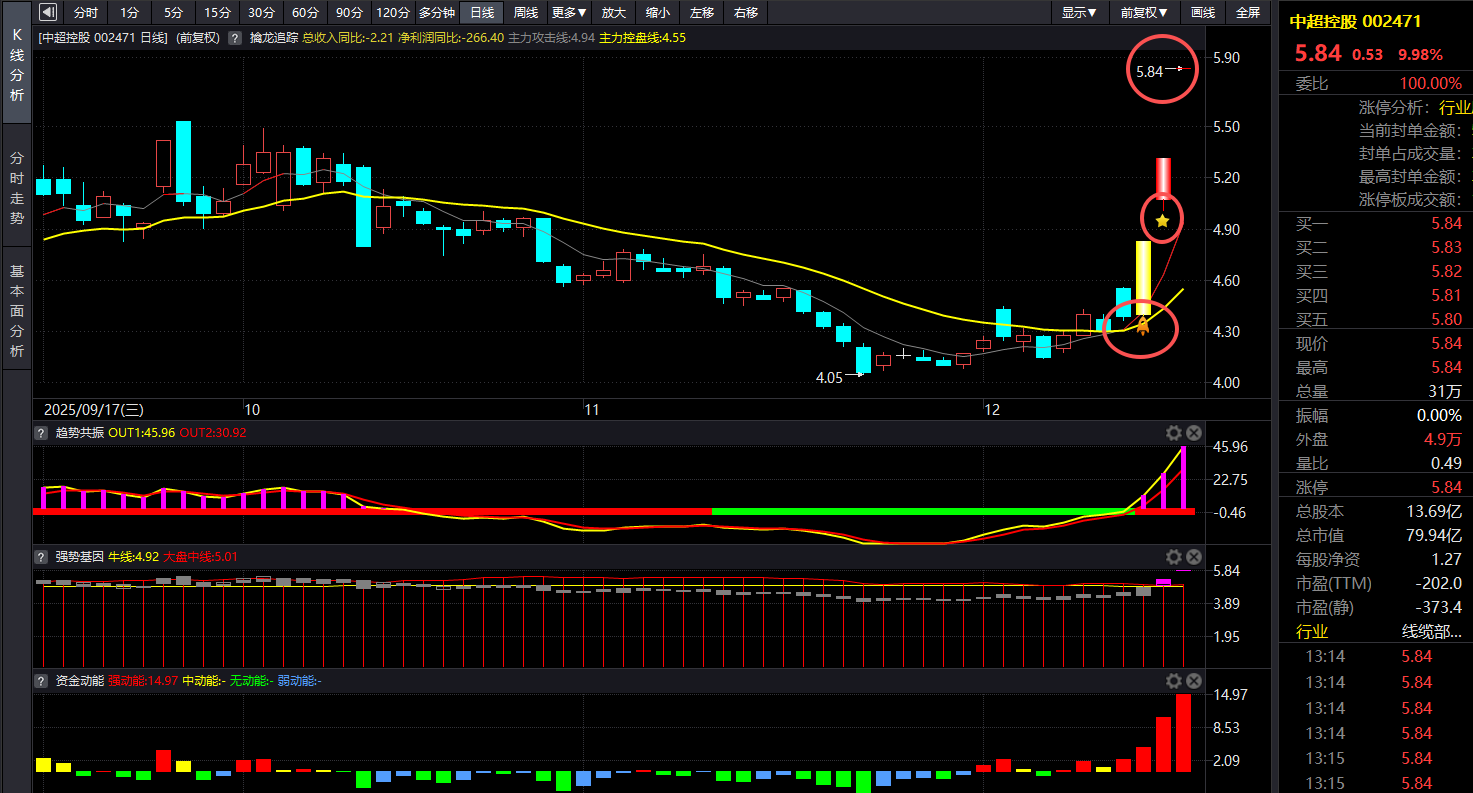Open the 画线 drawing tools
Screen dimensions: 1473x793
coord(1203,13)
